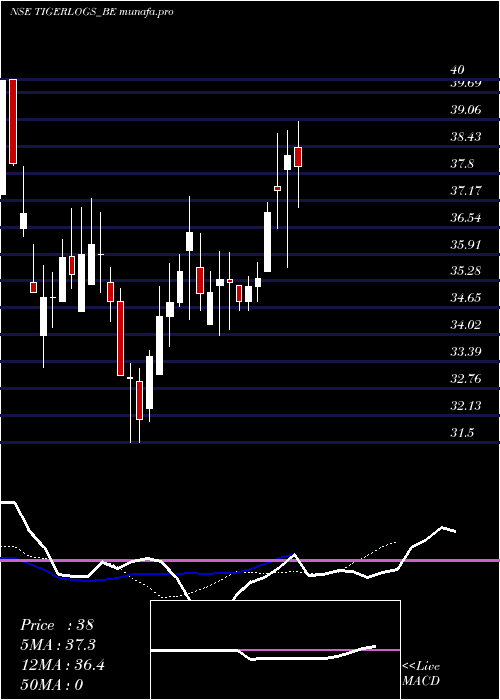Click the 36.54 price axis label

pyautogui.click(x=466, y=218)
